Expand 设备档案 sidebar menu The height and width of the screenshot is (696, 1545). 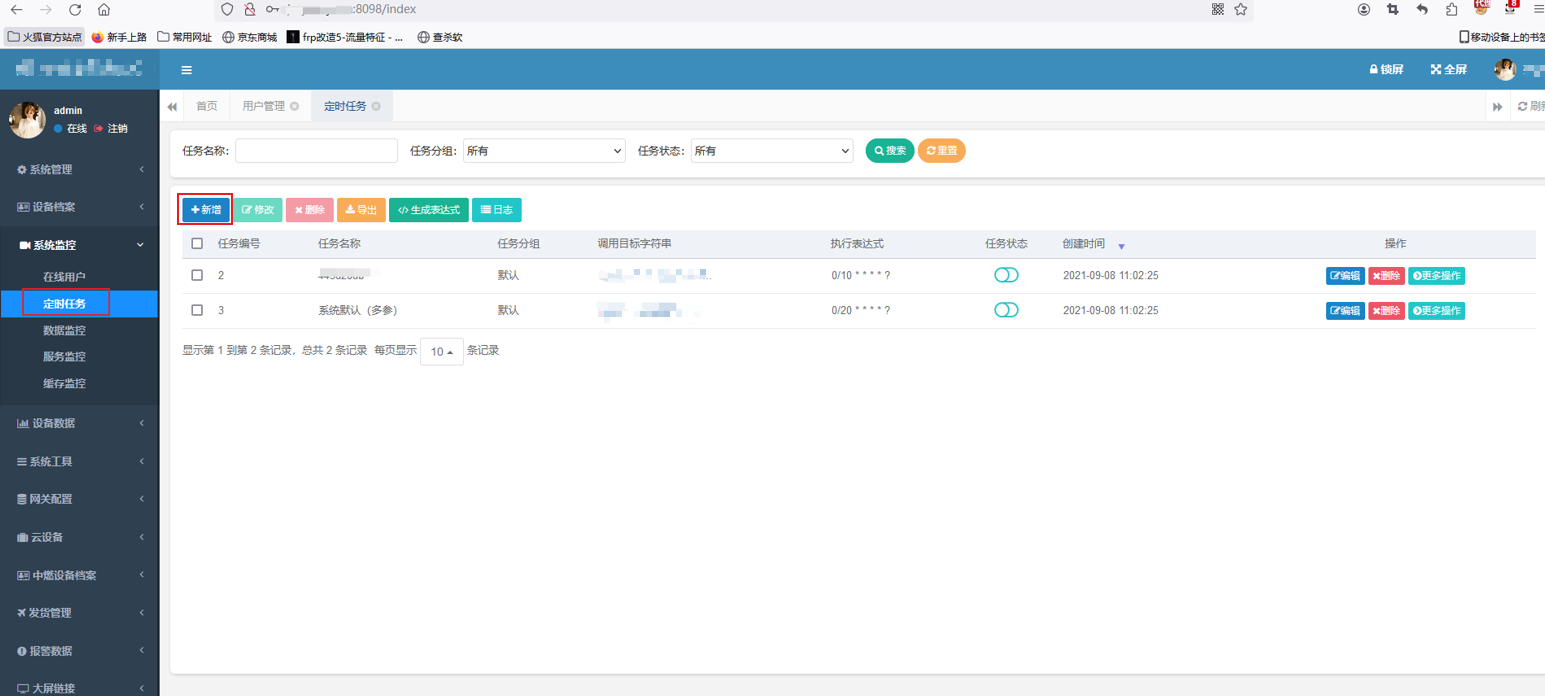pyautogui.click(x=79, y=207)
